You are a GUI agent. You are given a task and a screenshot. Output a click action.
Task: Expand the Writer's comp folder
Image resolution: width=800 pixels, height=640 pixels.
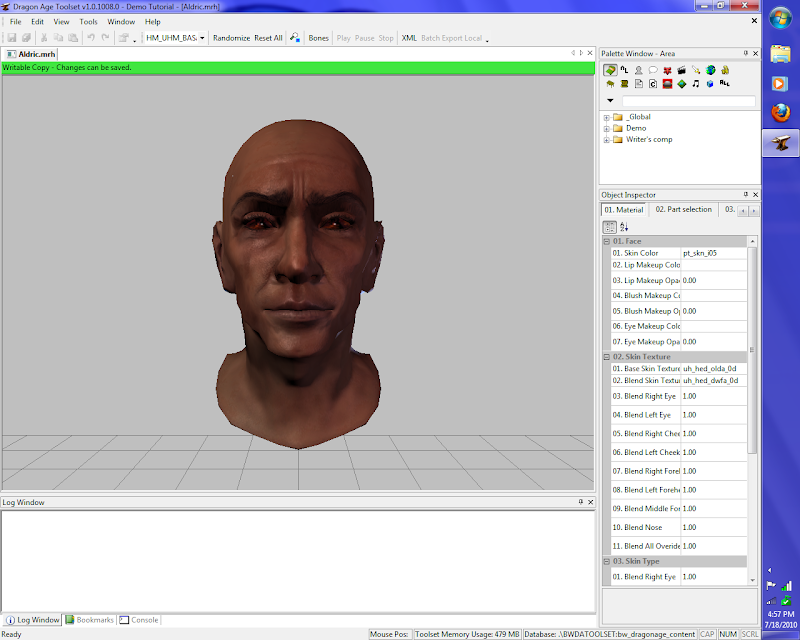(x=607, y=140)
